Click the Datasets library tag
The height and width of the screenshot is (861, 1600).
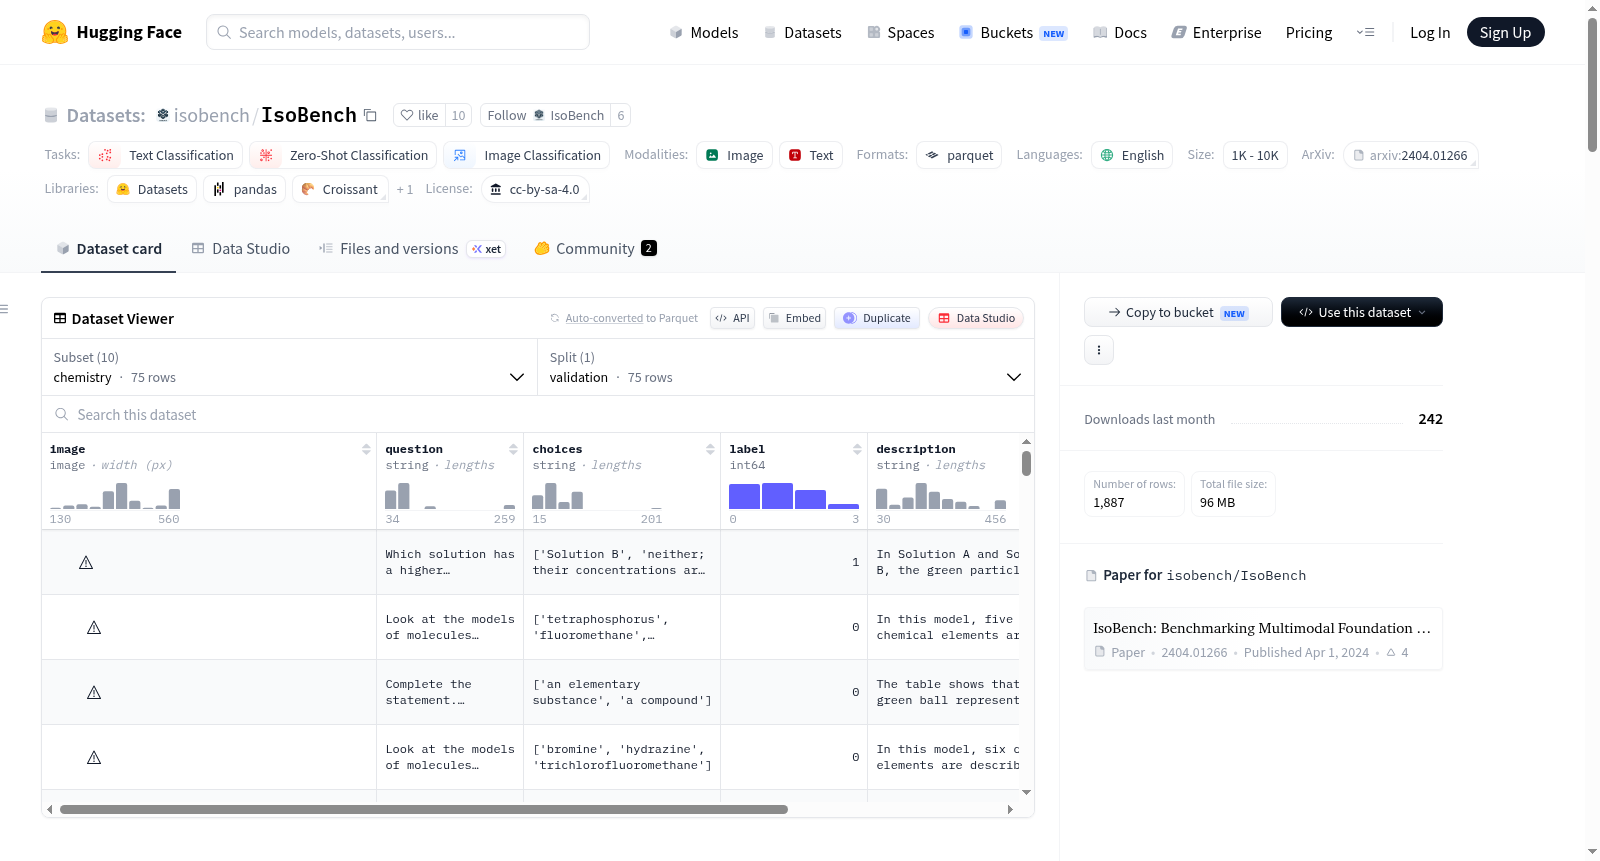152,189
